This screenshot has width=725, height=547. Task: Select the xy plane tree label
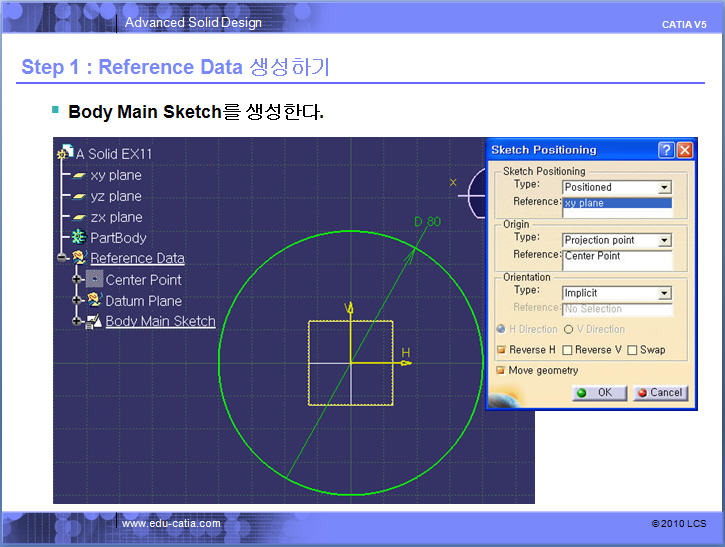(x=116, y=175)
